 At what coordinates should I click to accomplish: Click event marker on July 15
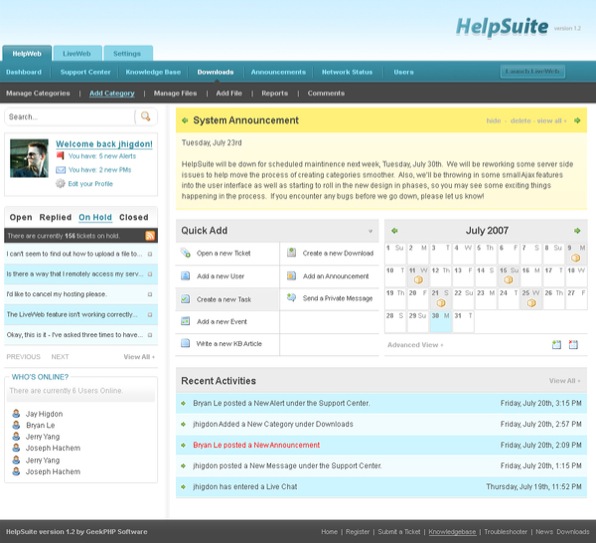(x=509, y=280)
